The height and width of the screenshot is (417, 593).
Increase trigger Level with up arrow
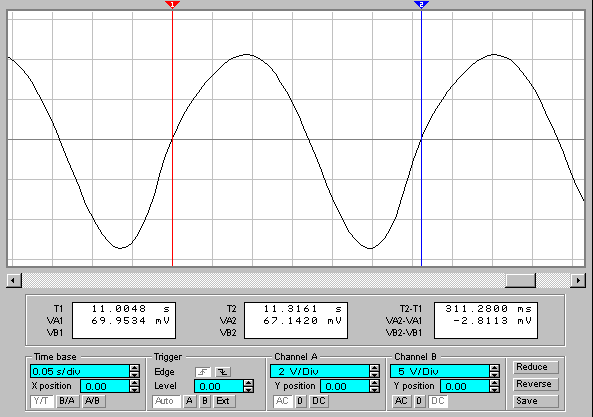pyautogui.click(x=248, y=383)
